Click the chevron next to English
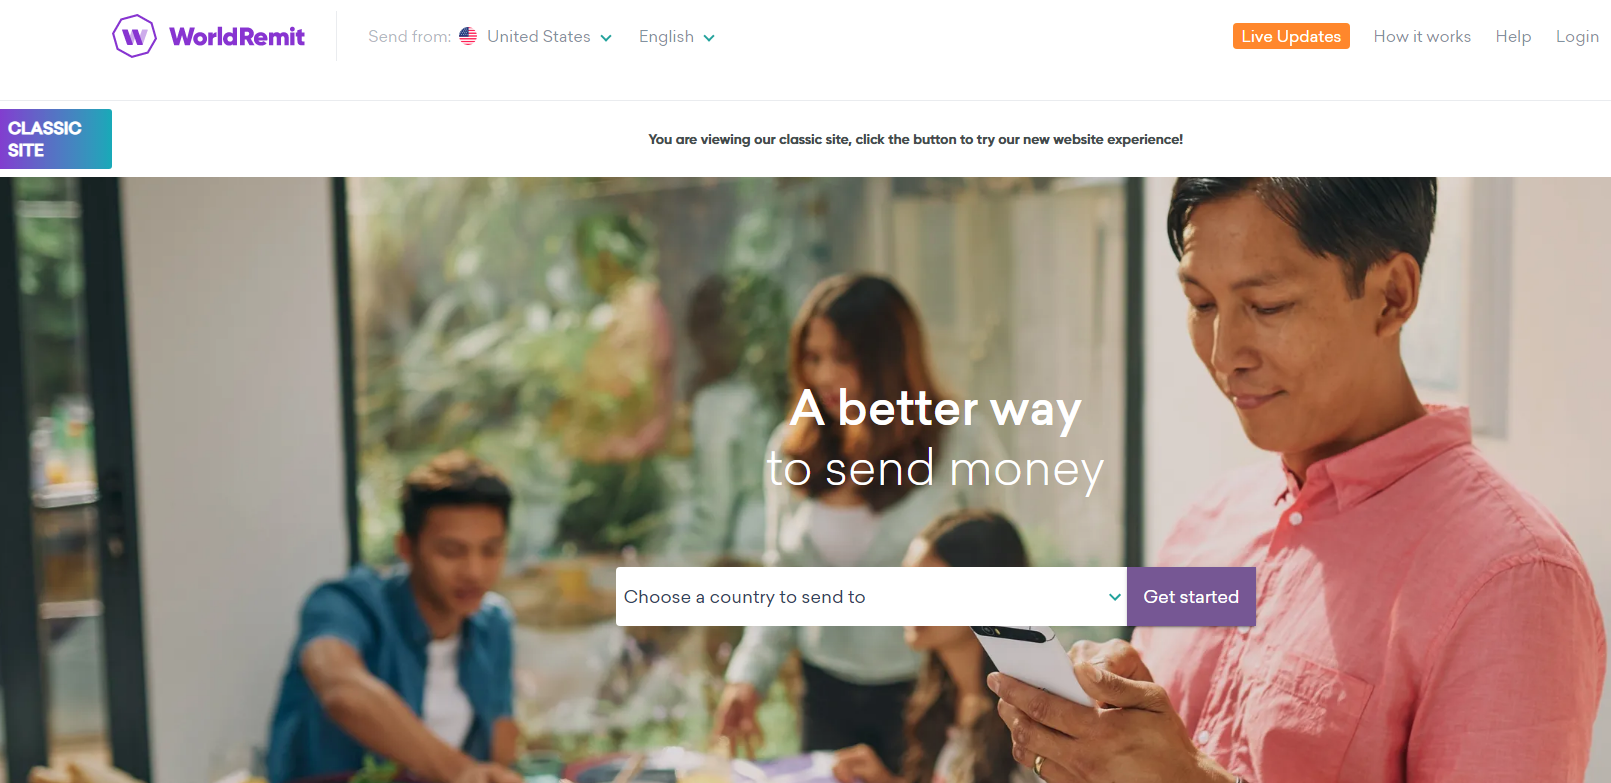Image resolution: width=1611 pixels, height=783 pixels. 709,38
